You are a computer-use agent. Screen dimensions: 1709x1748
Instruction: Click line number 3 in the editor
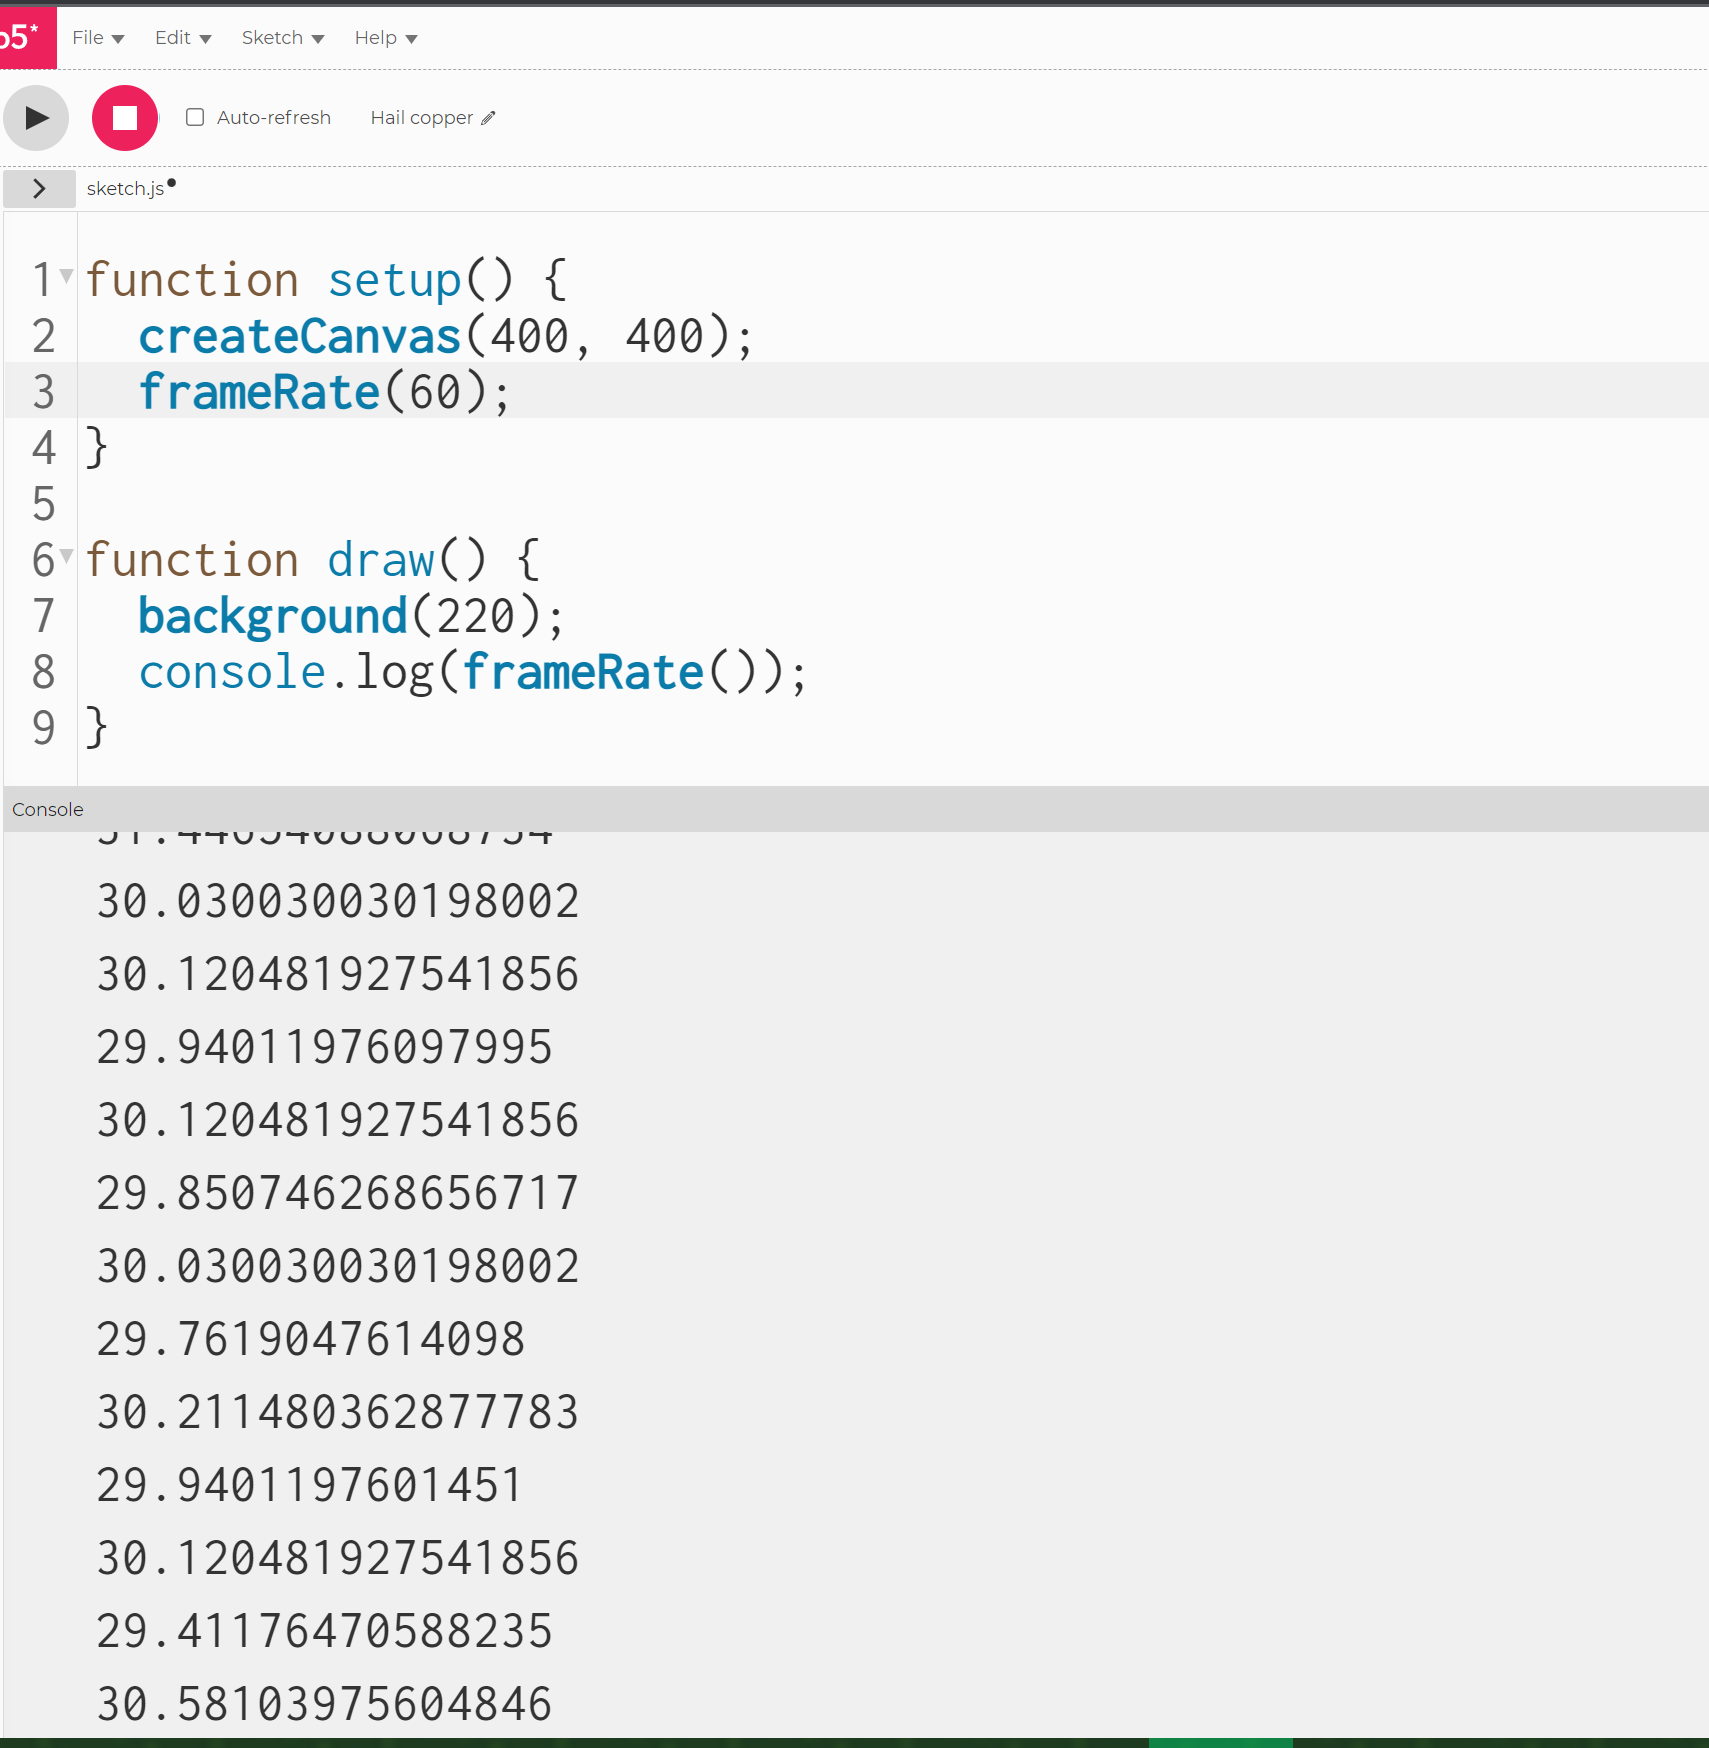pos(43,392)
